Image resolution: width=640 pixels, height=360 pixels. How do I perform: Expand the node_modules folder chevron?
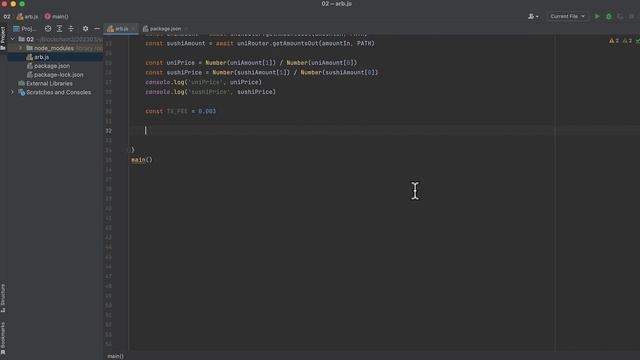click(20, 48)
